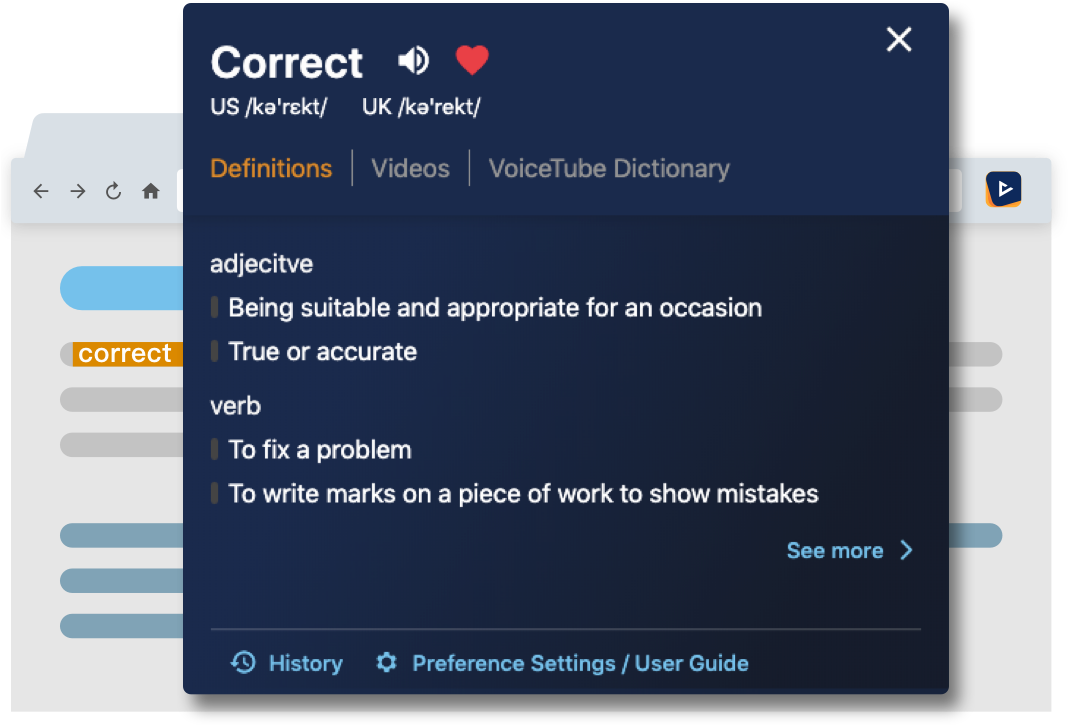Click the See more chevron arrow
Viewport: 1068px width, 725px height.
pyautogui.click(x=907, y=550)
